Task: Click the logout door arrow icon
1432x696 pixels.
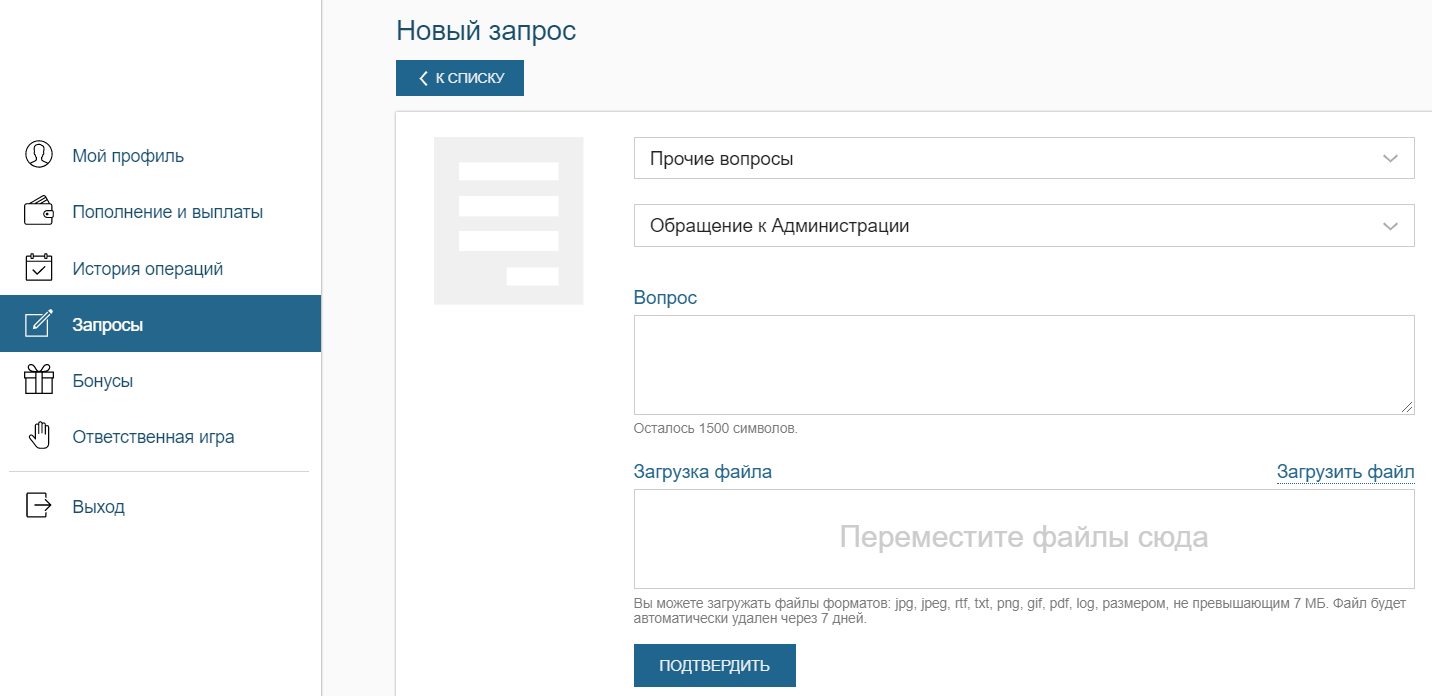Action: tap(38, 506)
